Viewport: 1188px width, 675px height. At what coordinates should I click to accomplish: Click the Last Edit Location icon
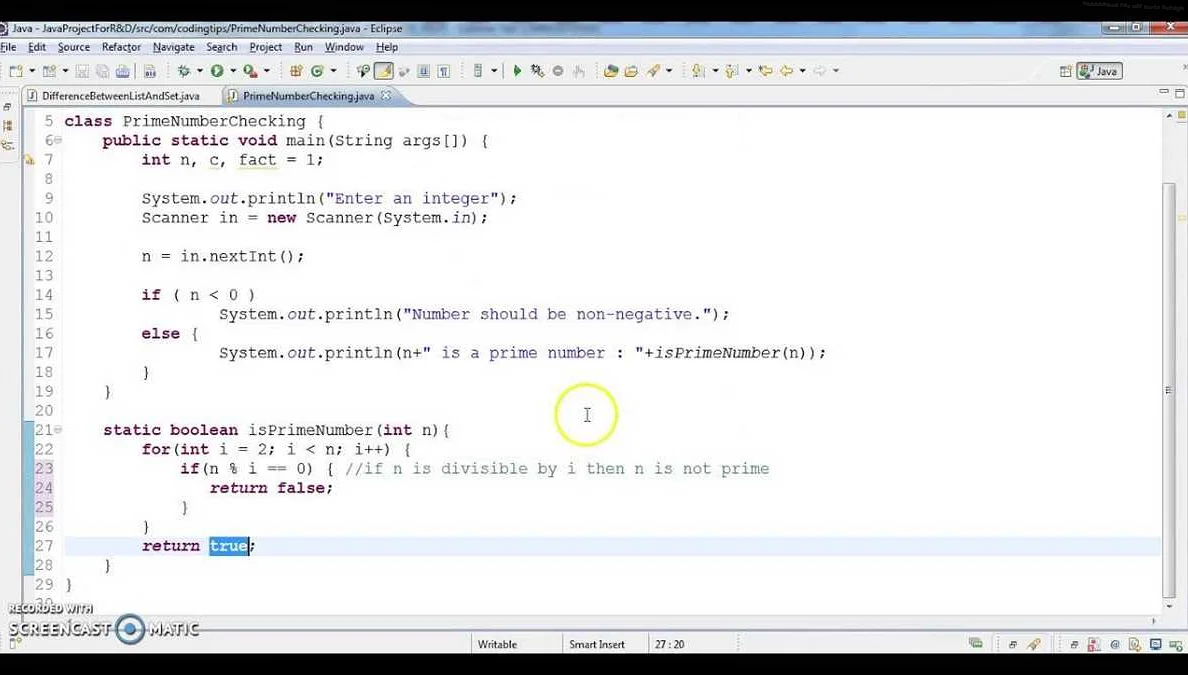pyautogui.click(x=765, y=71)
